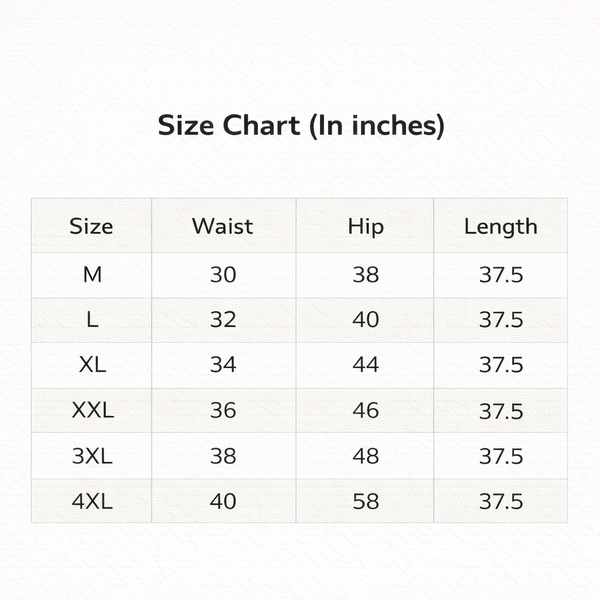Screen dimensions: 600x600
Task: Click the 4XL size row label
Action: pos(91,501)
